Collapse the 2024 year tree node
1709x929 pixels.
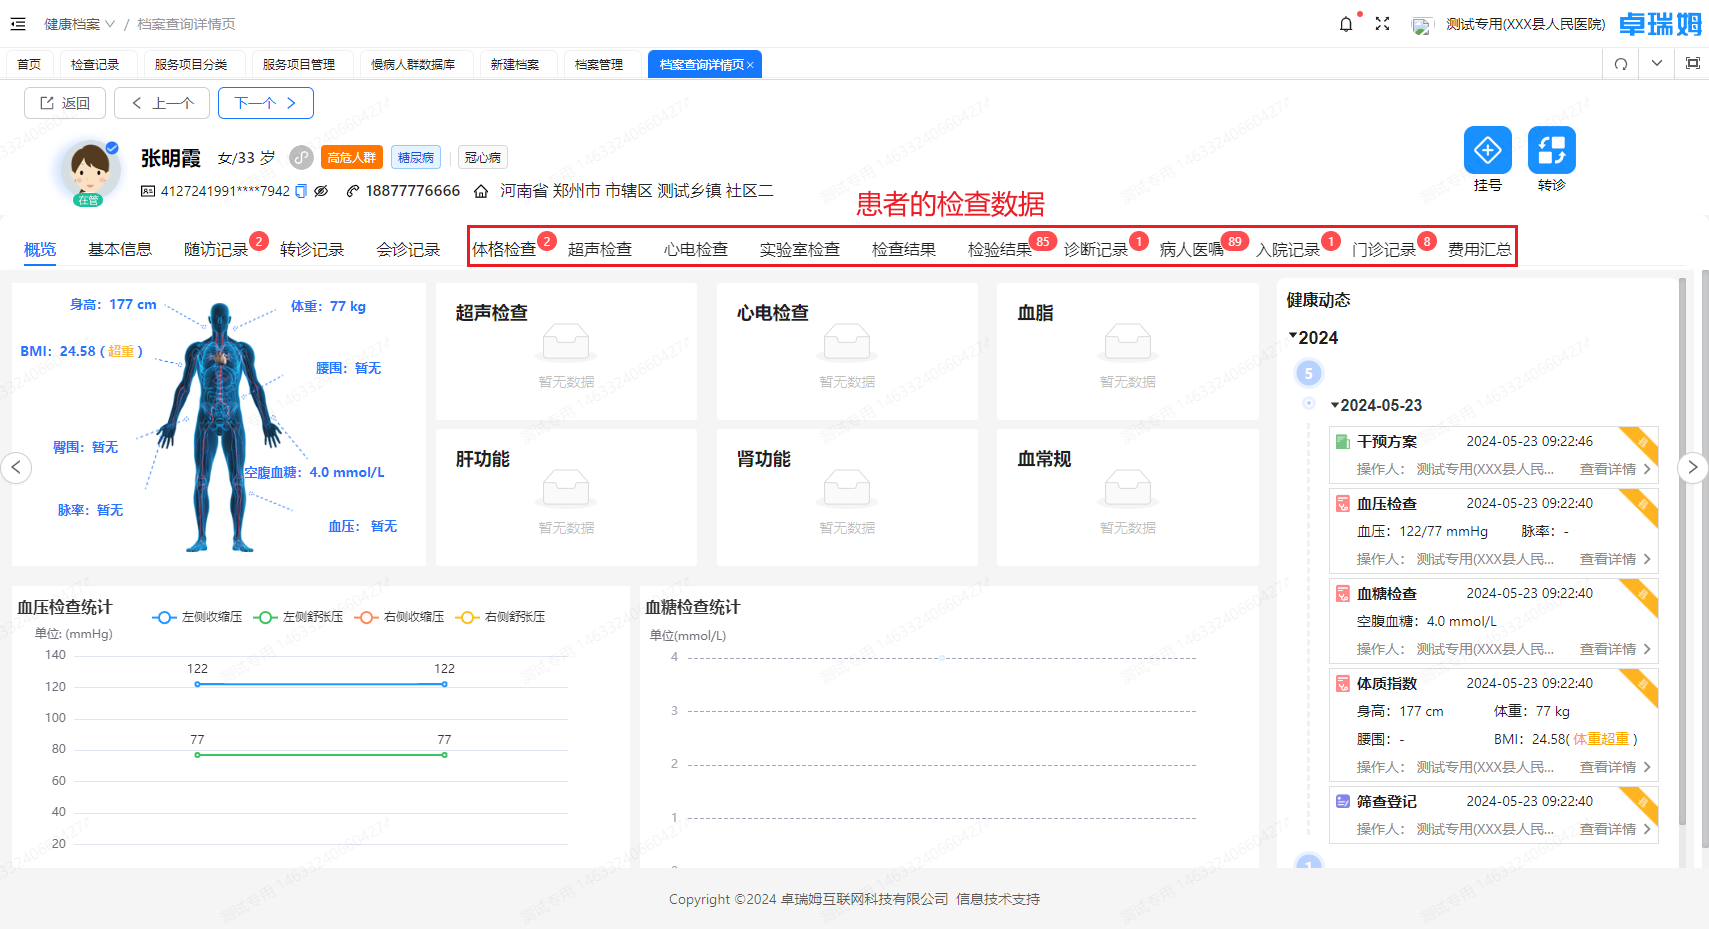[x=1293, y=337]
